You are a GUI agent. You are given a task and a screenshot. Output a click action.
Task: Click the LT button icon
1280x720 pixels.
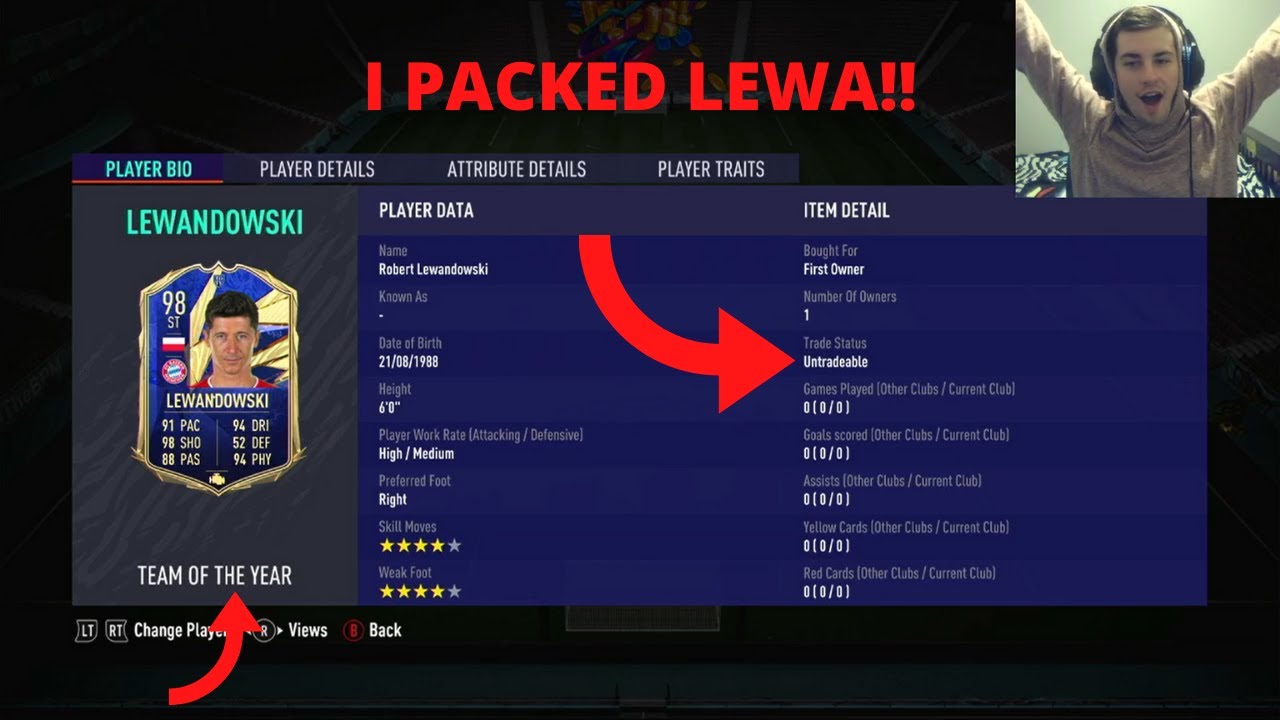87,631
